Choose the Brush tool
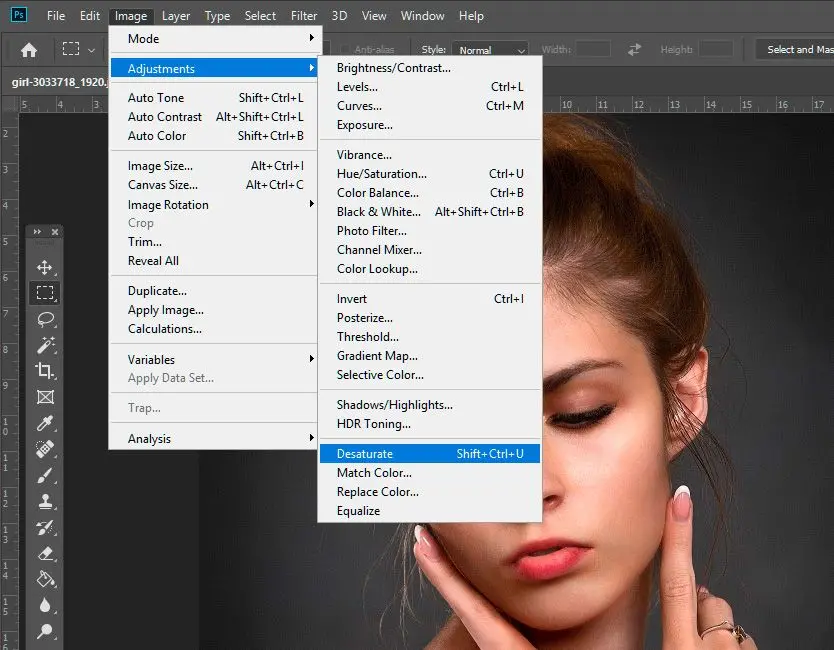834x650 pixels. 45,476
